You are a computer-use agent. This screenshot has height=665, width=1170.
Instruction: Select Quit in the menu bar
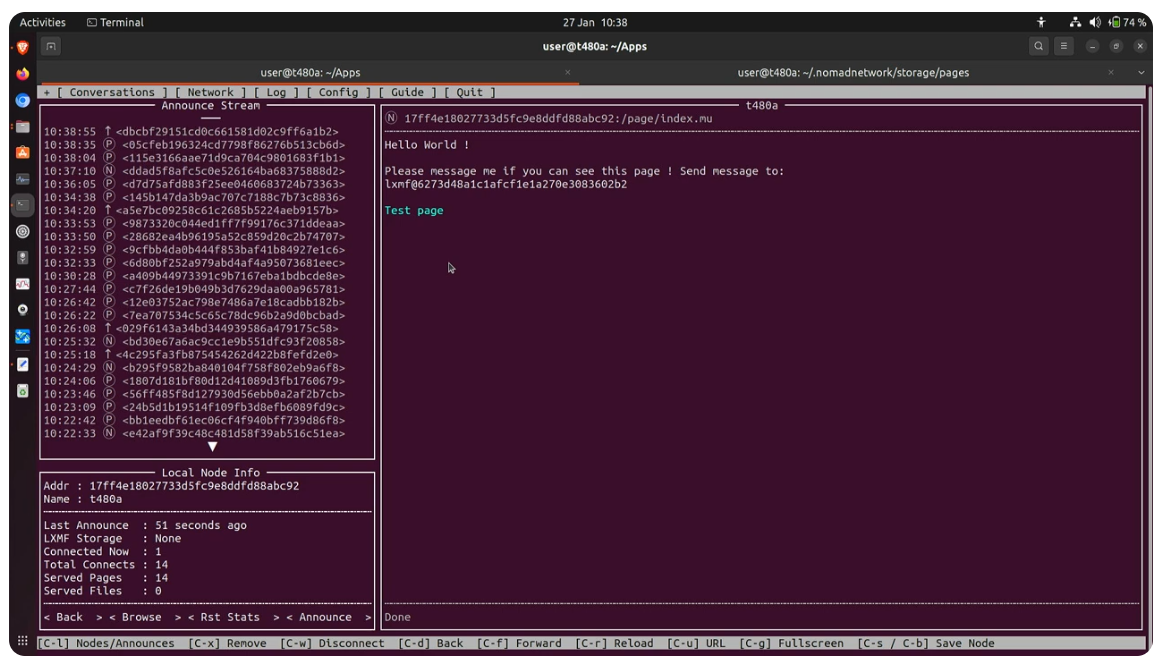tap(469, 93)
